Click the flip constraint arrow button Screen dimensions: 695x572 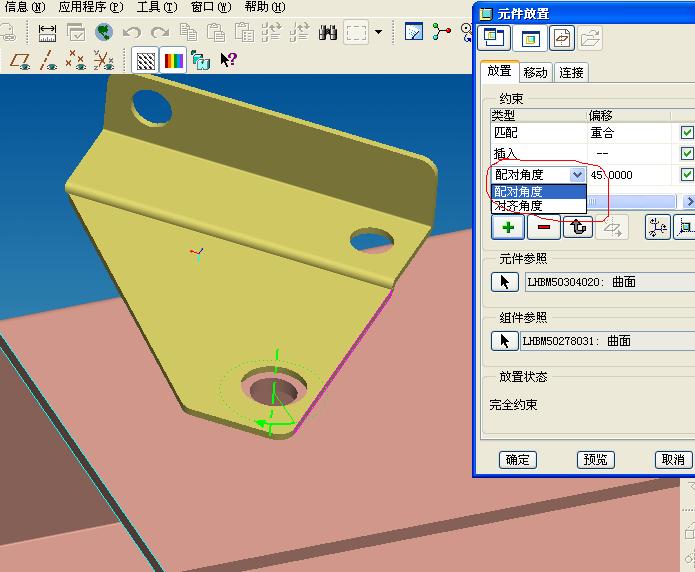(578, 227)
